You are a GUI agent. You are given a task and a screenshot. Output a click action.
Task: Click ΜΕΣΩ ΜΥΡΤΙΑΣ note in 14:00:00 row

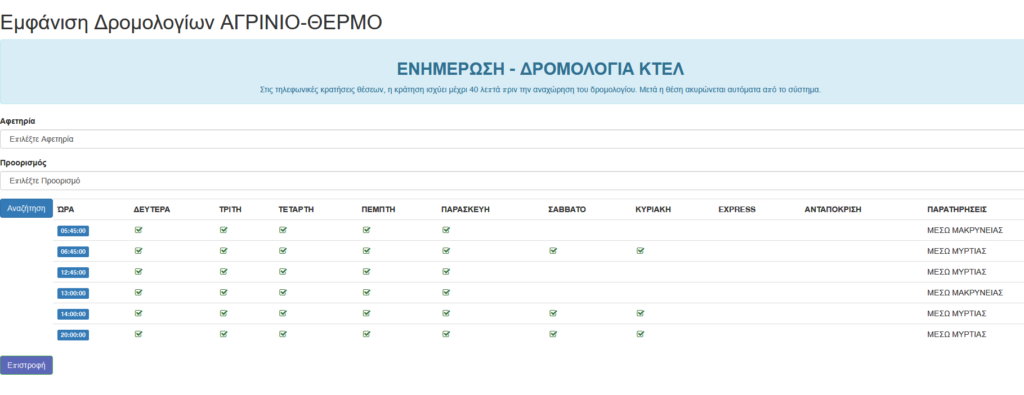click(956, 314)
